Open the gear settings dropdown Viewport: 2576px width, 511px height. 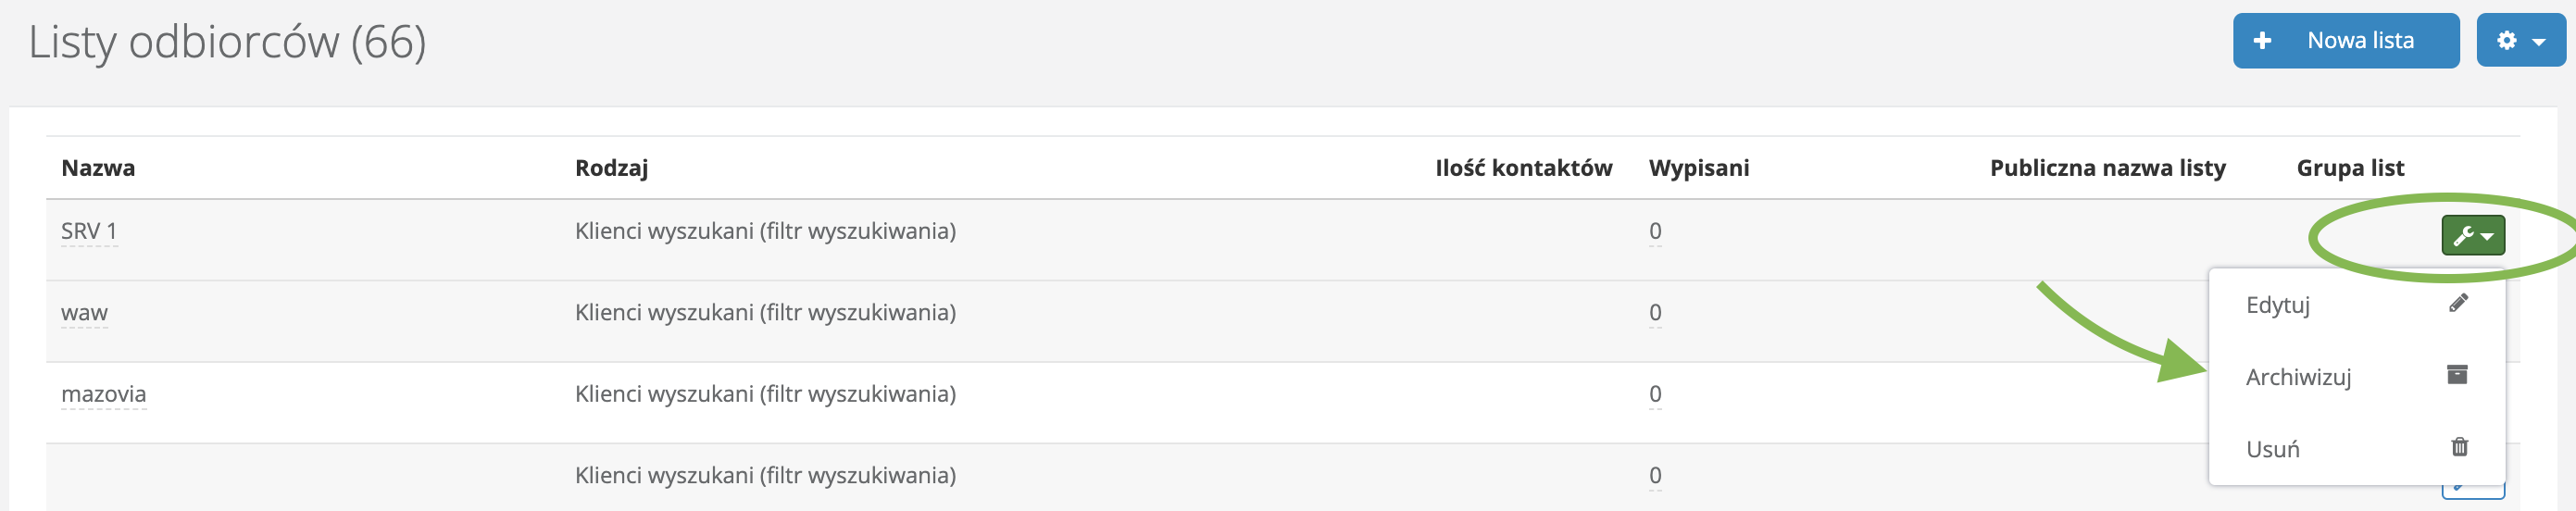point(2520,41)
